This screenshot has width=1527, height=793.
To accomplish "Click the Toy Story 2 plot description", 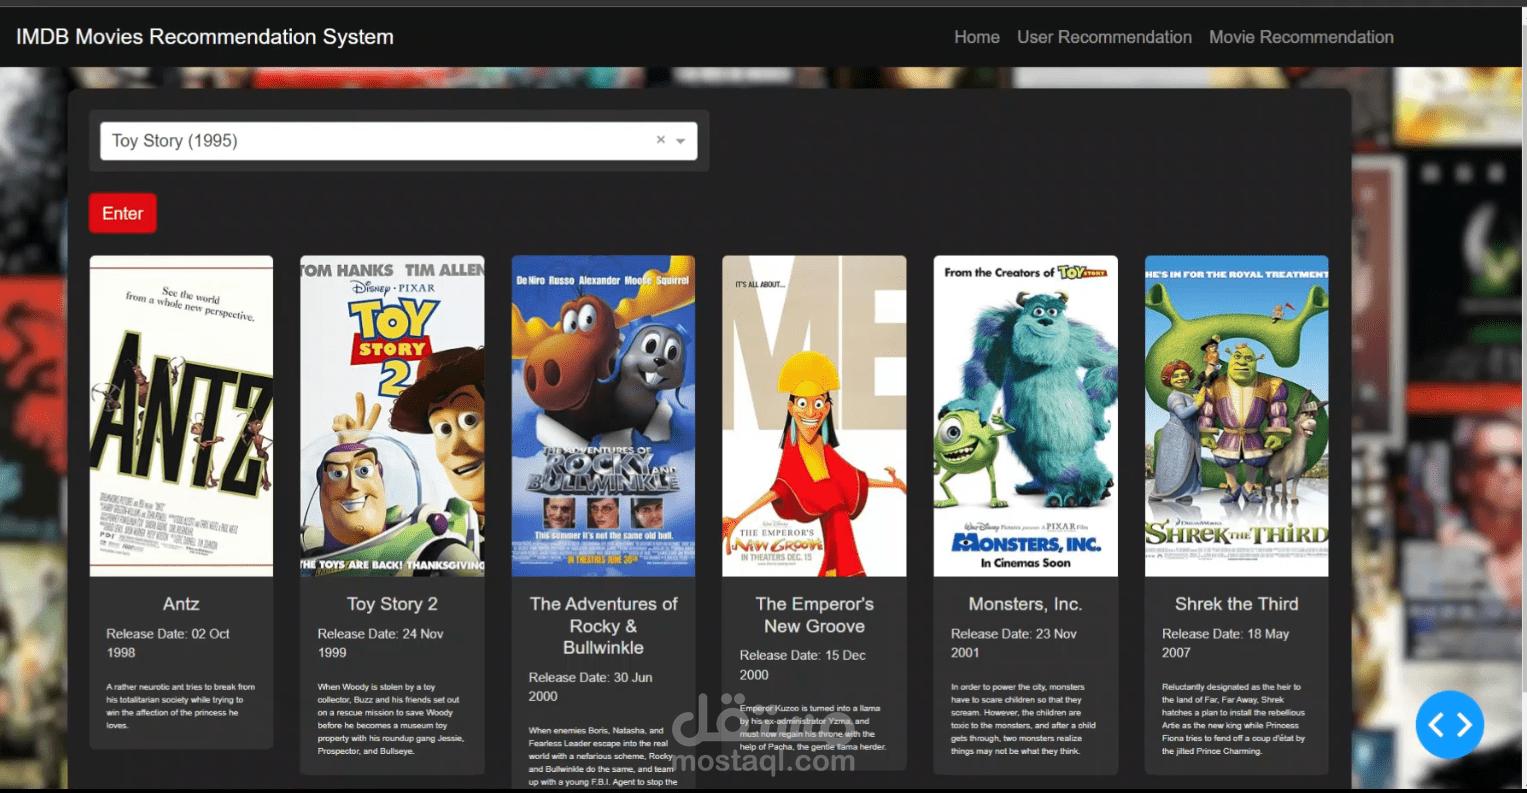I will (392, 719).
